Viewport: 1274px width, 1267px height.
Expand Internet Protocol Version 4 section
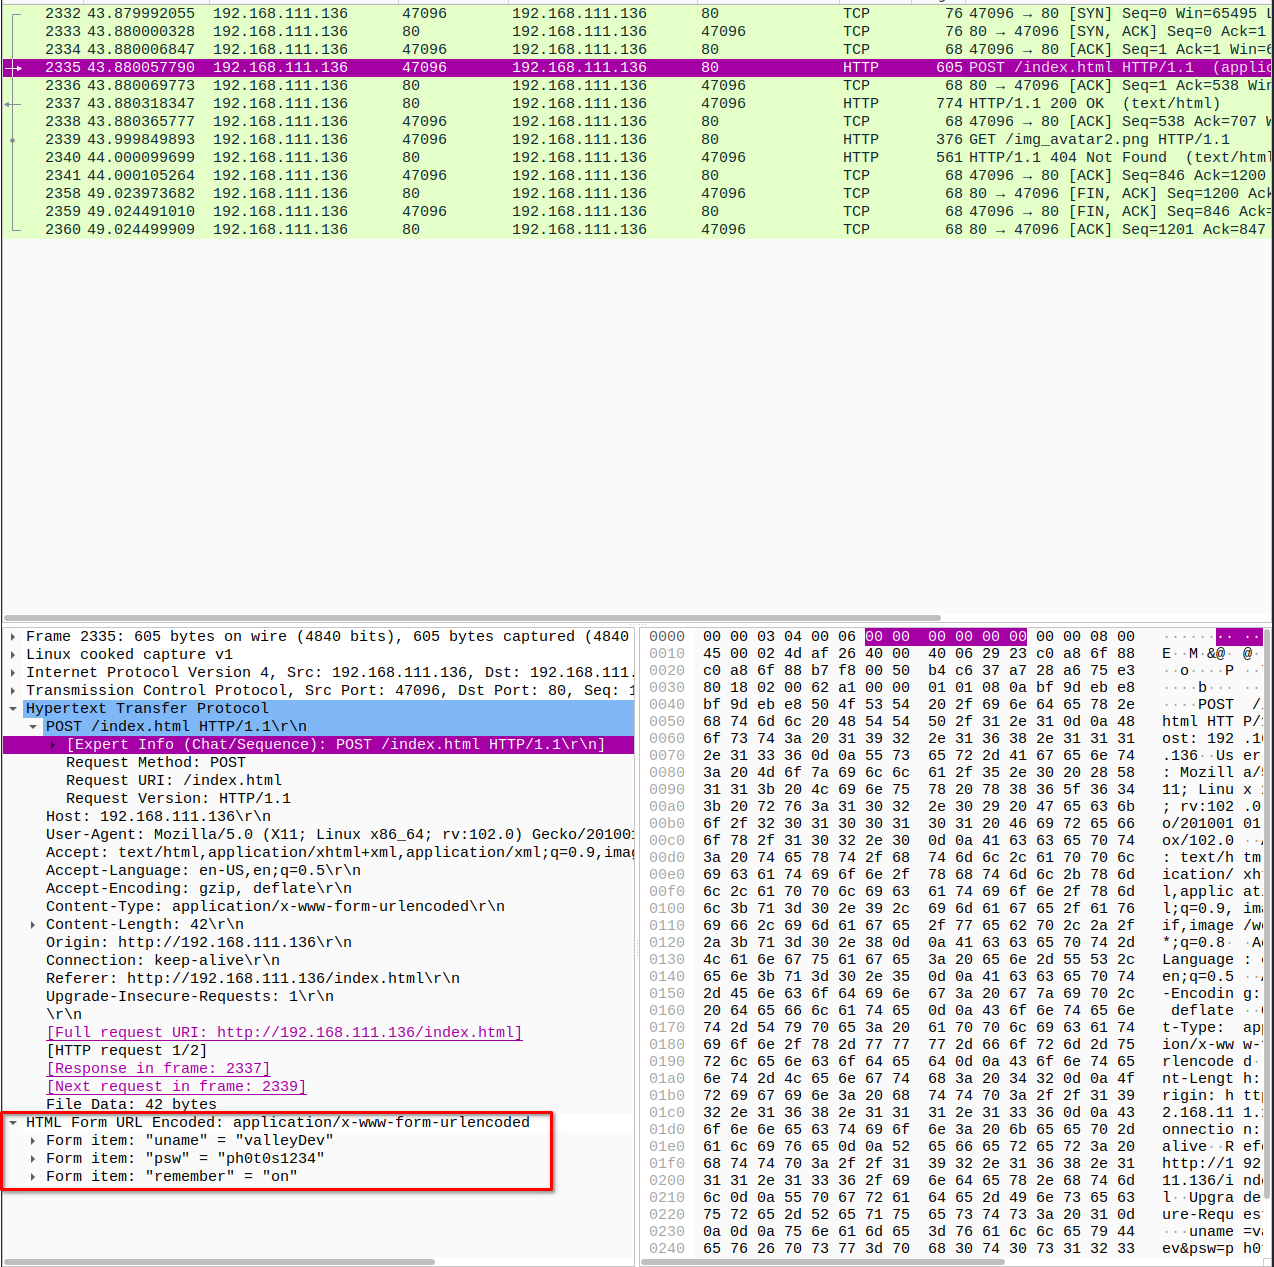point(13,673)
